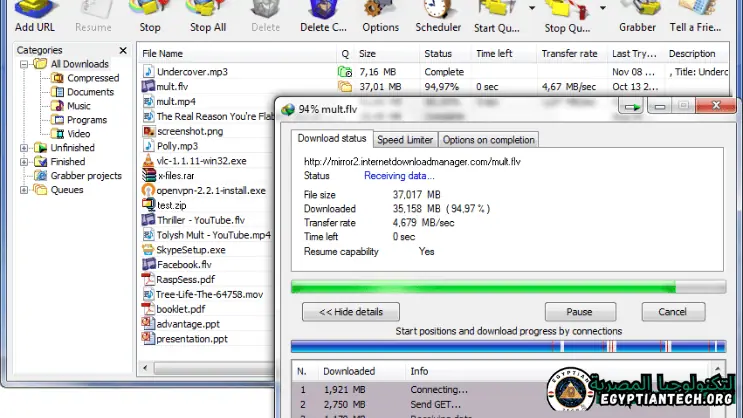The height and width of the screenshot is (418, 743).
Task: Select x-files.rar file row
Action: (x=176, y=176)
